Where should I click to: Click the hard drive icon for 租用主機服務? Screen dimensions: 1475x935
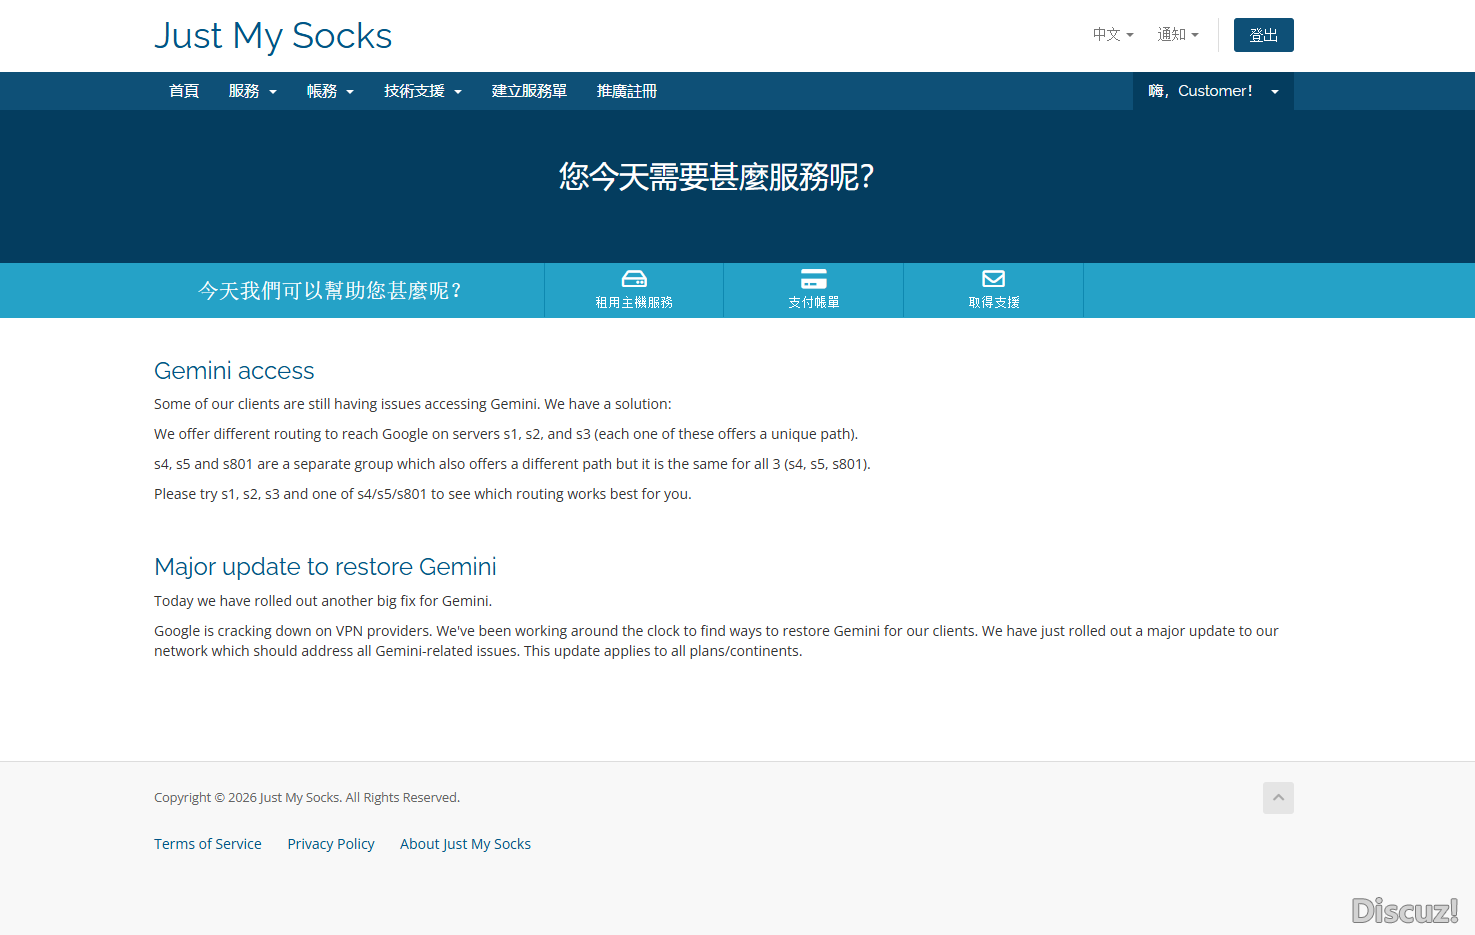(634, 279)
